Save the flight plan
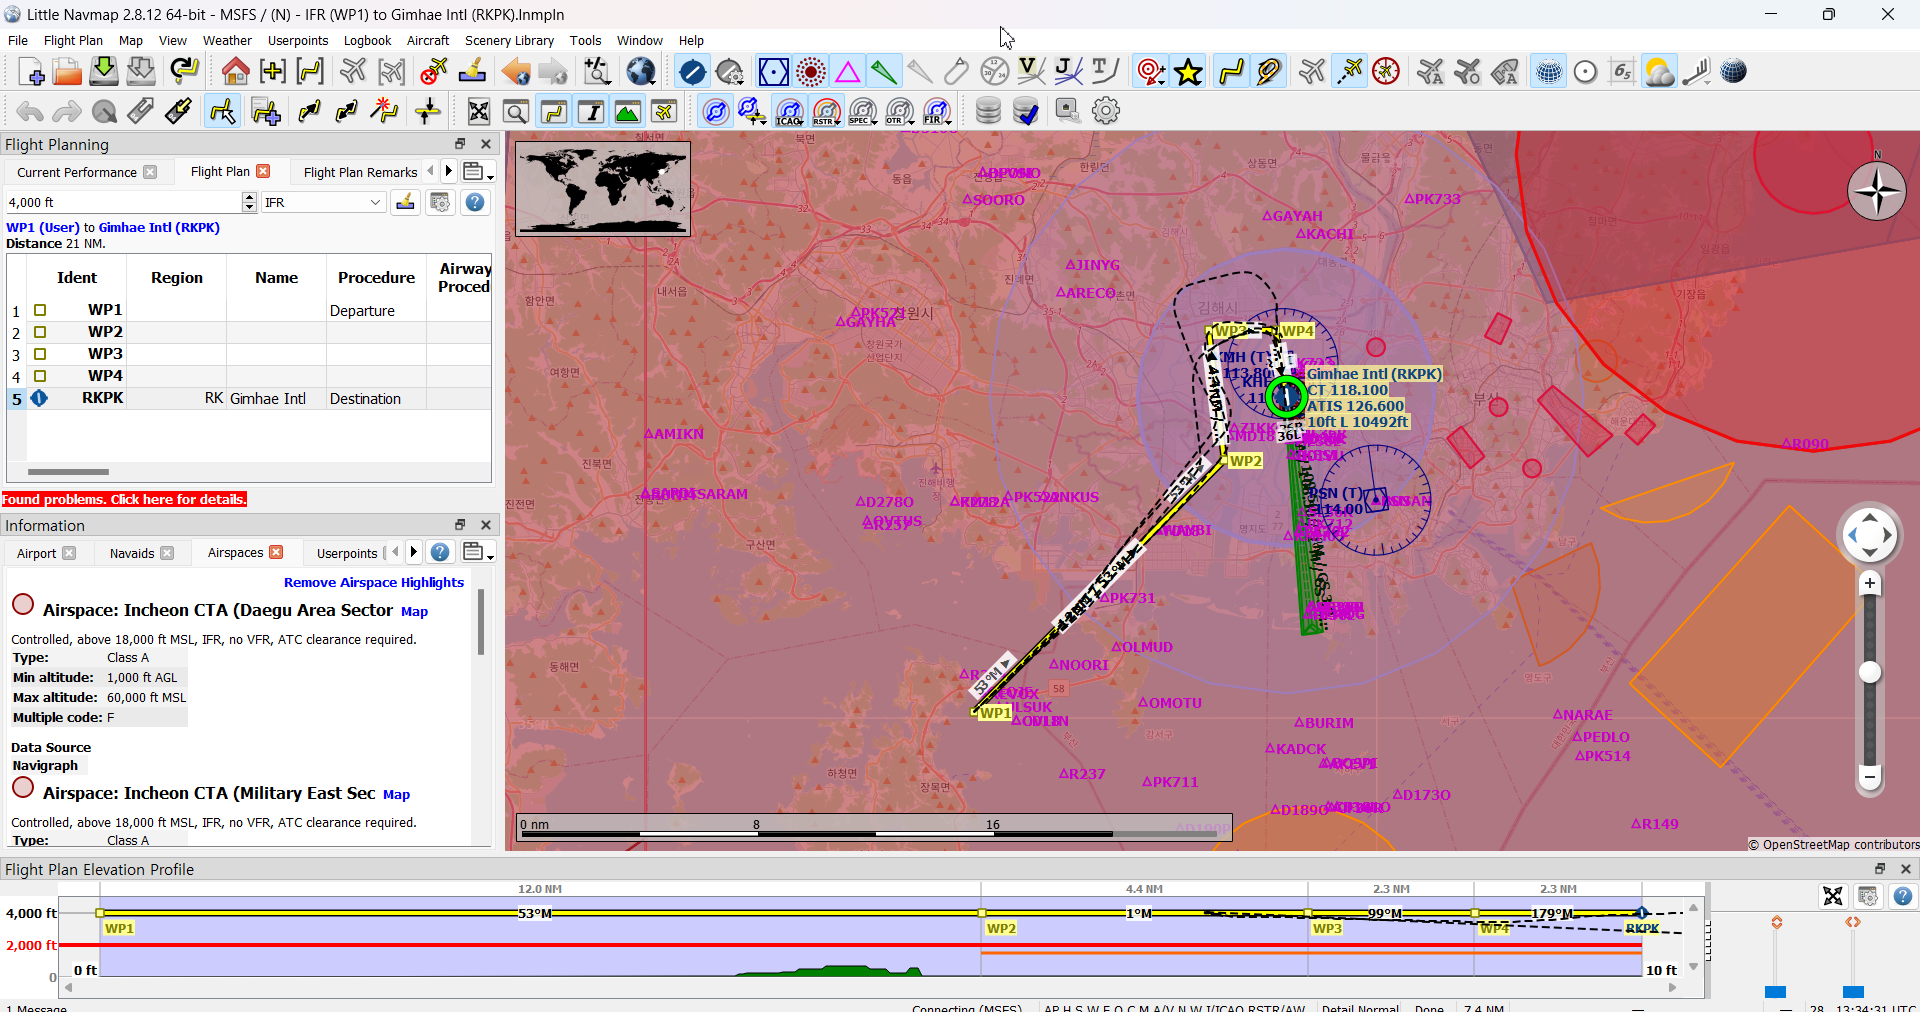Image resolution: width=1920 pixels, height=1012 pixels. tap(104, 72)
